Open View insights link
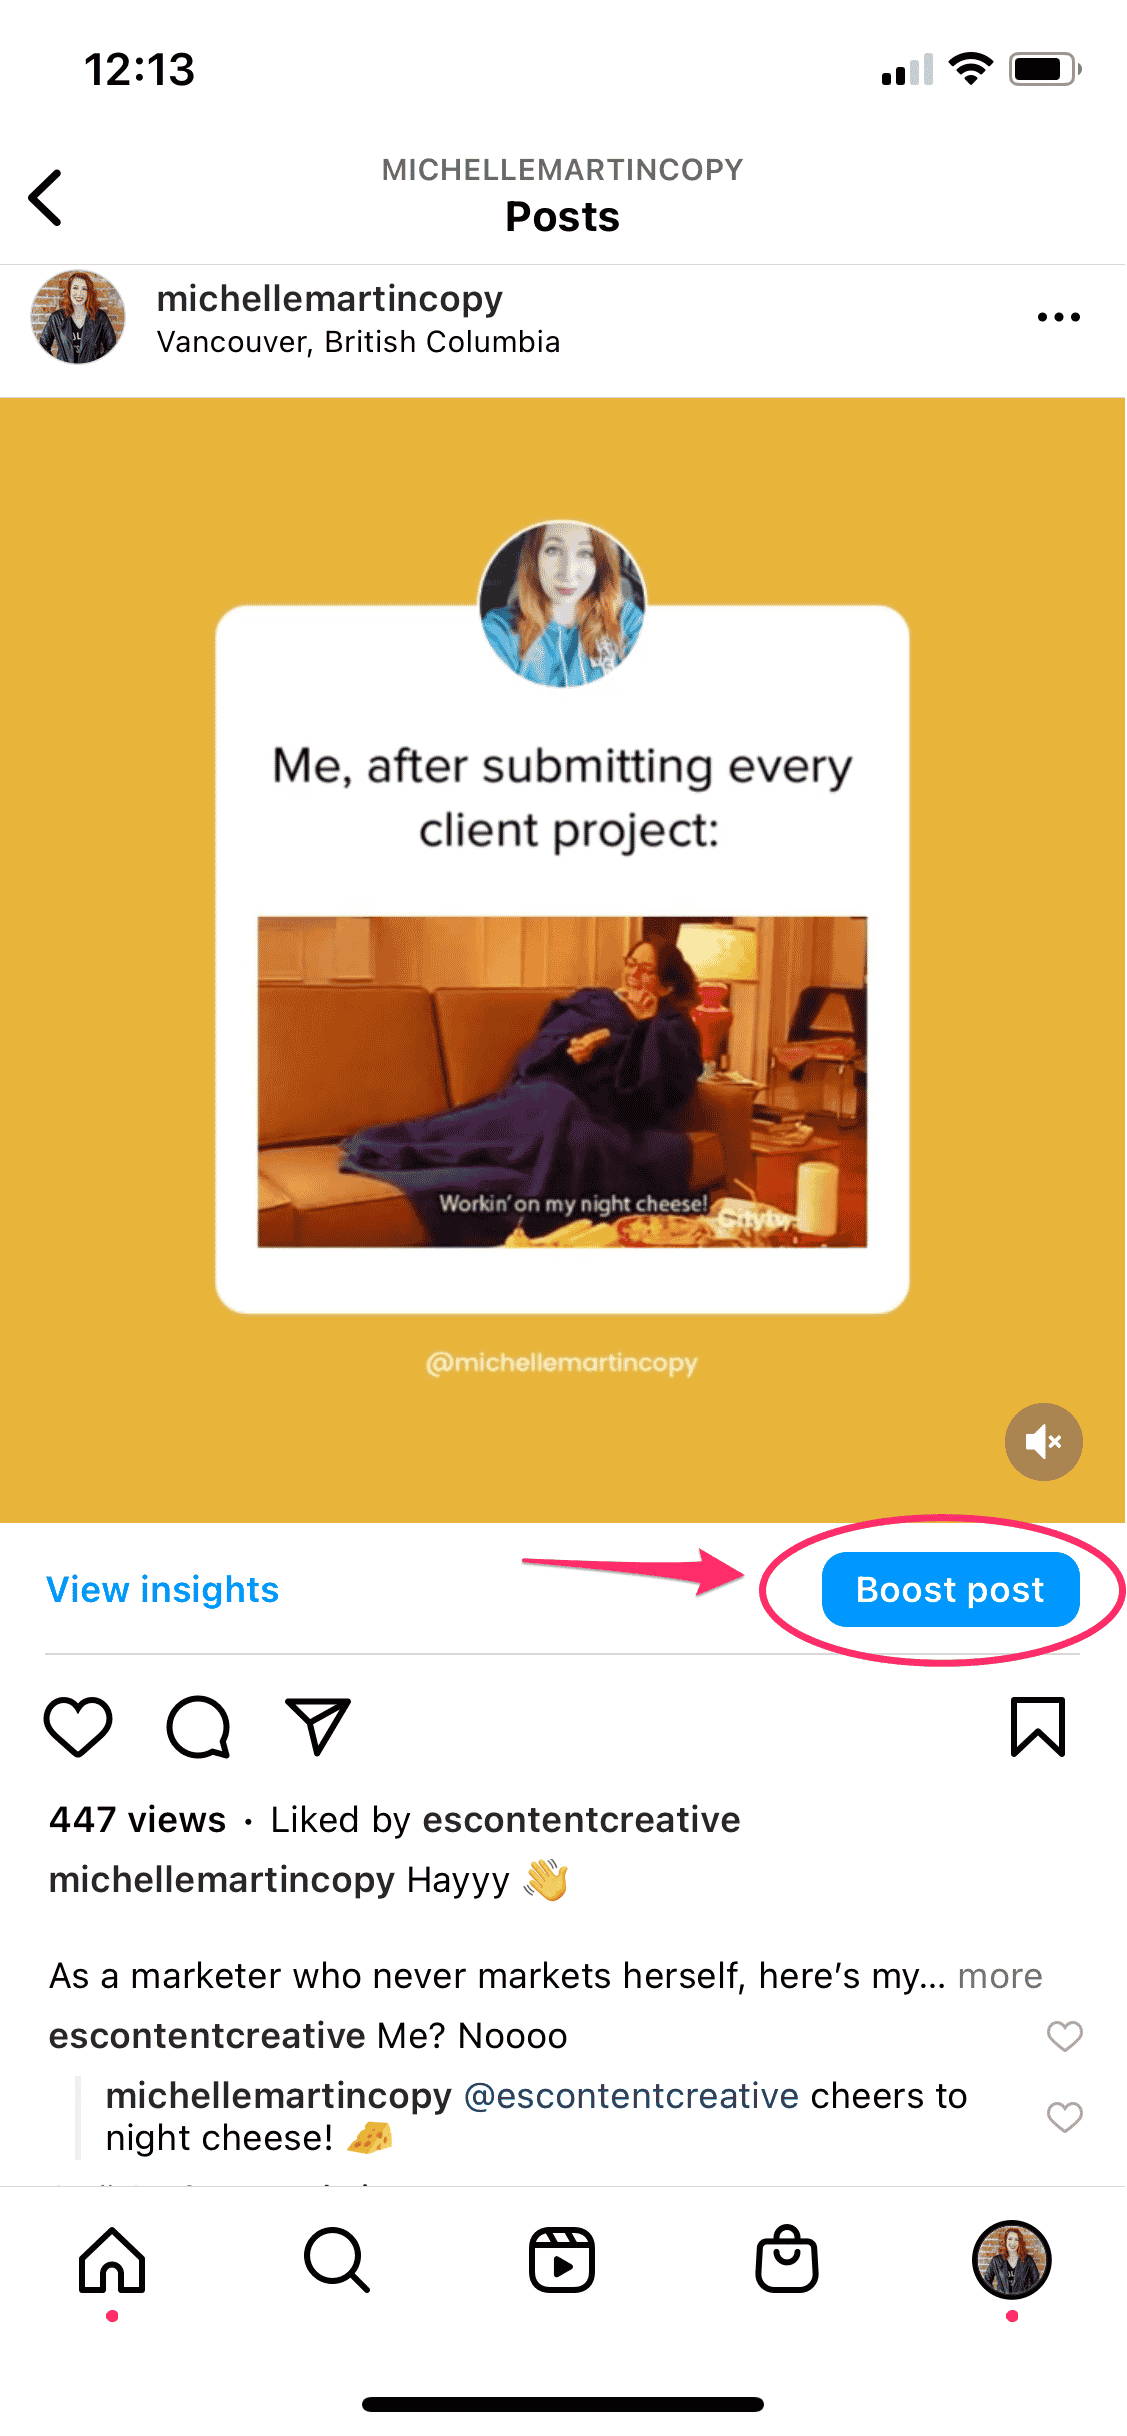The width and height of the screenshot is (1127, 2436). point(163,1589)
